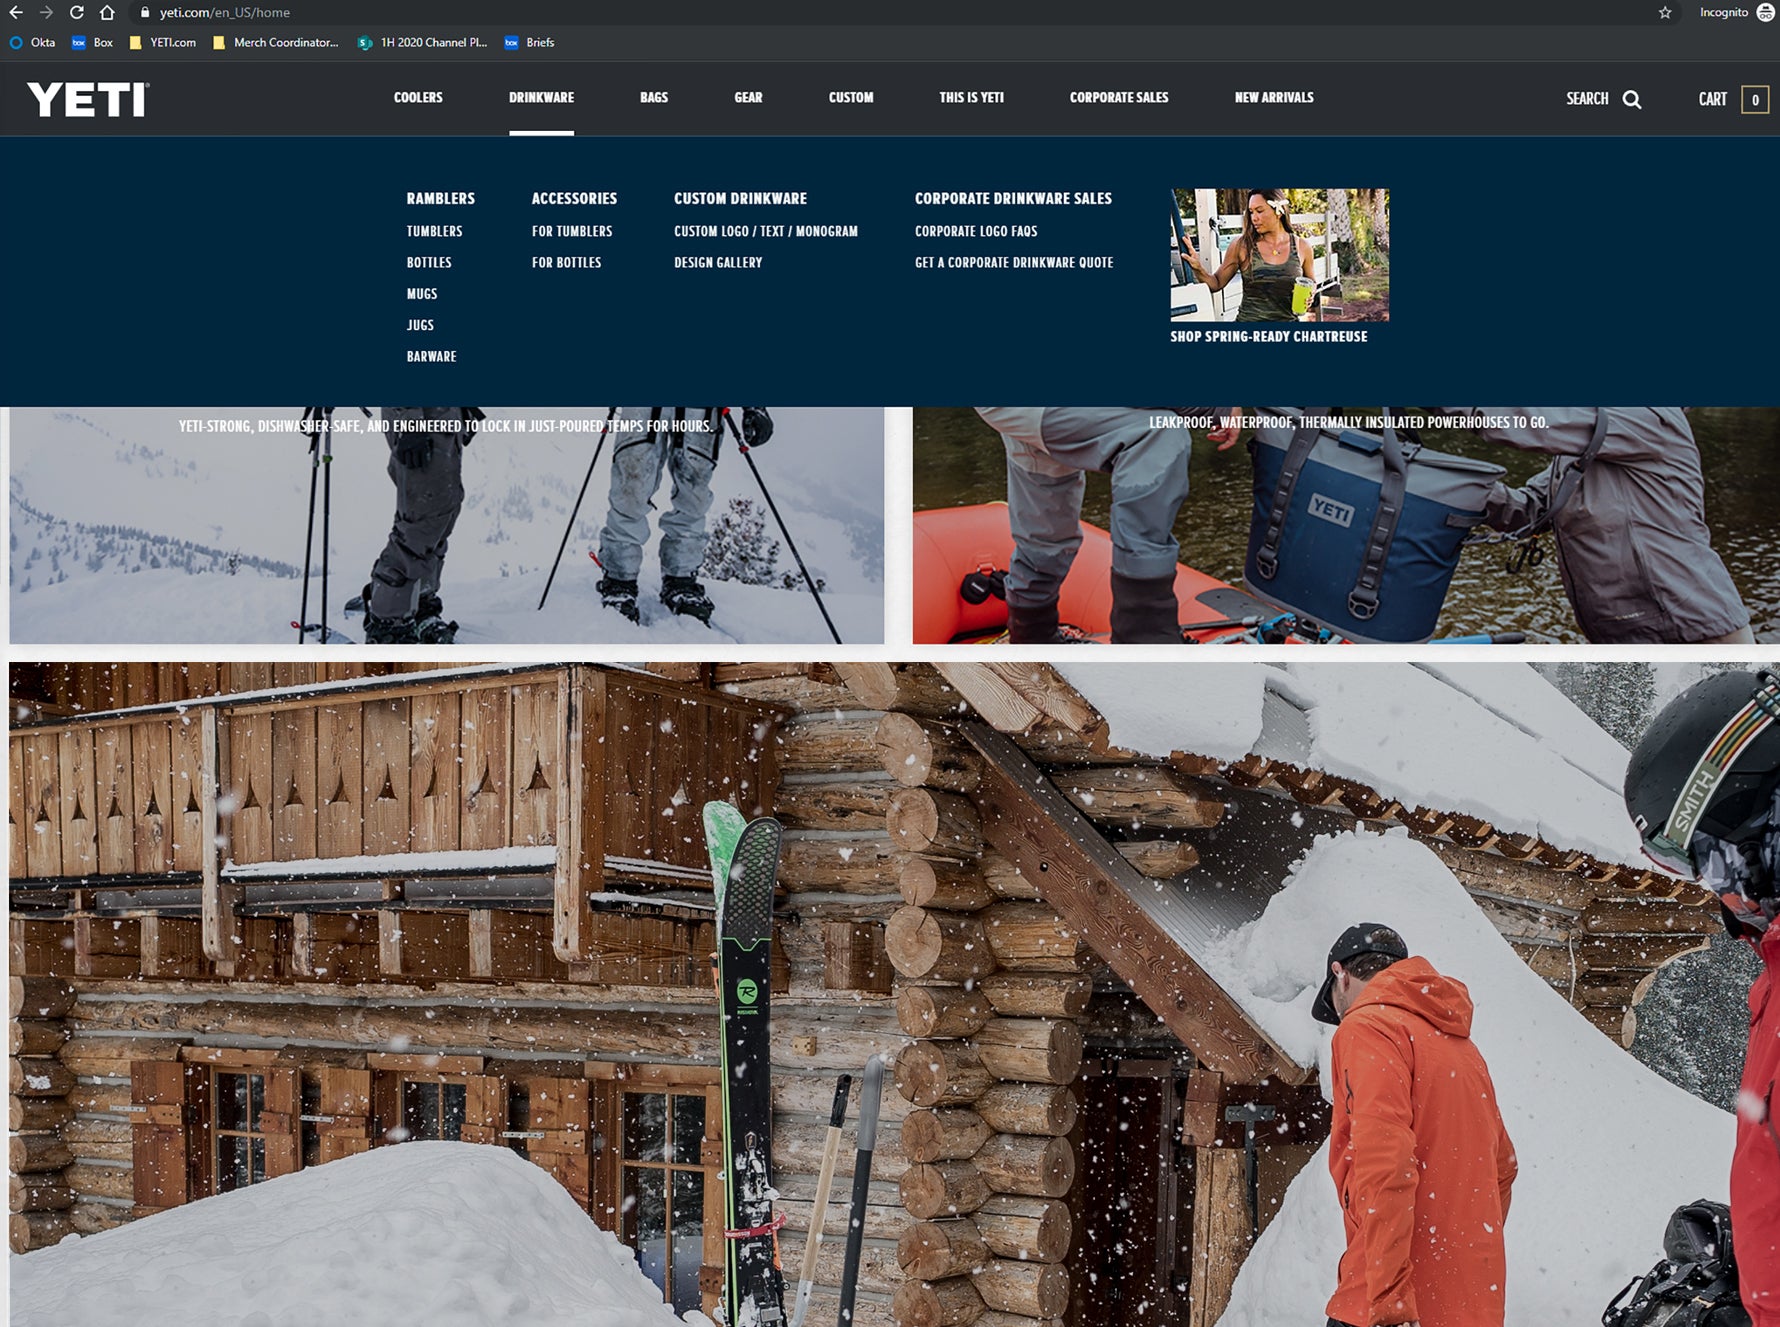Open the New Arrivals menu

(x=1274, y=97)
